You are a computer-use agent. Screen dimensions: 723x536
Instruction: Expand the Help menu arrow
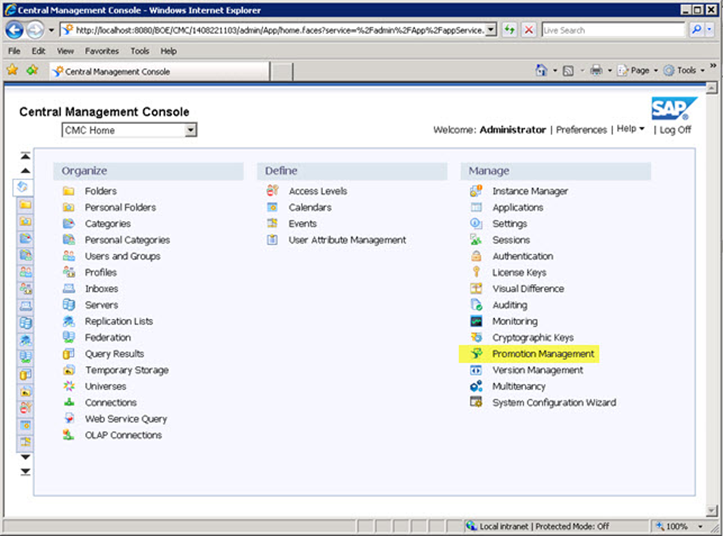[x=641, y=129]
